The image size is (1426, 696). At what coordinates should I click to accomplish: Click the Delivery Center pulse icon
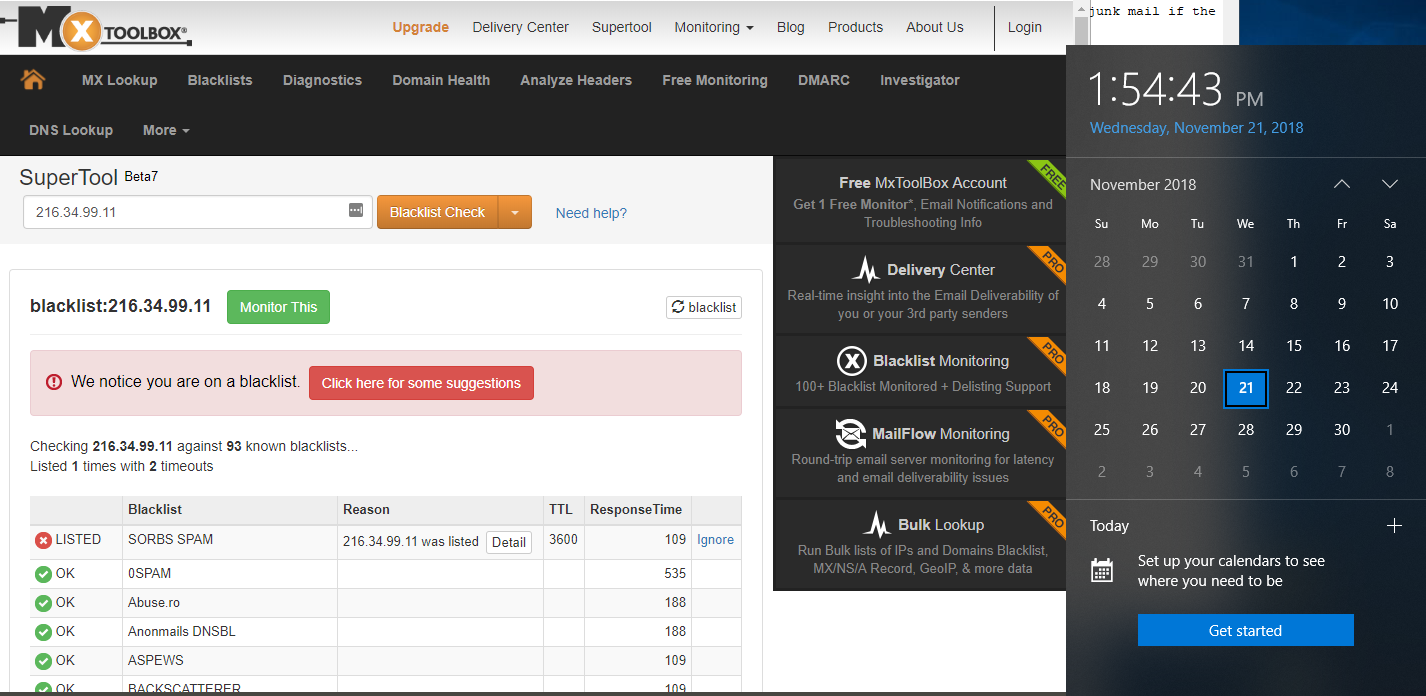point(866,269)
